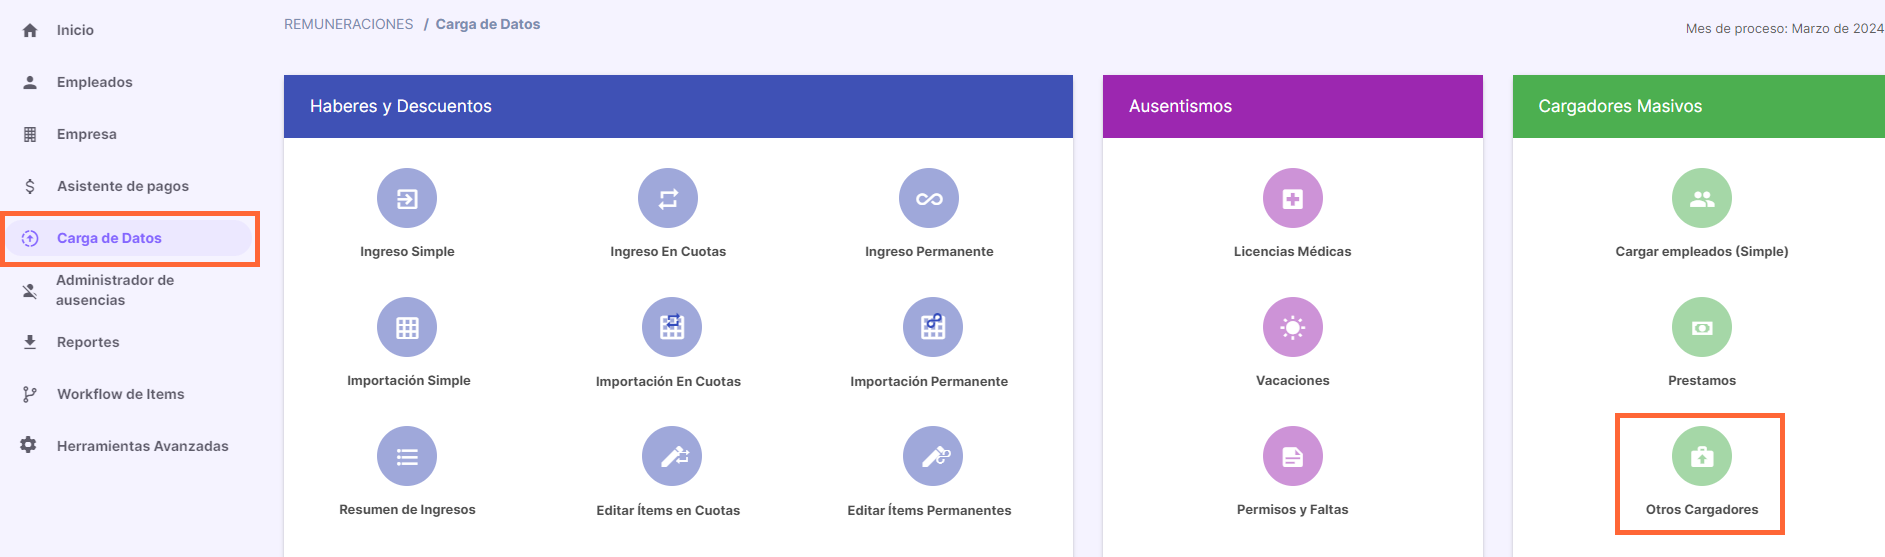Viewport: 1885px width, 557px height.
Task: View Resumen de Ingresos list icon
Action: click(x=407, y=456)
